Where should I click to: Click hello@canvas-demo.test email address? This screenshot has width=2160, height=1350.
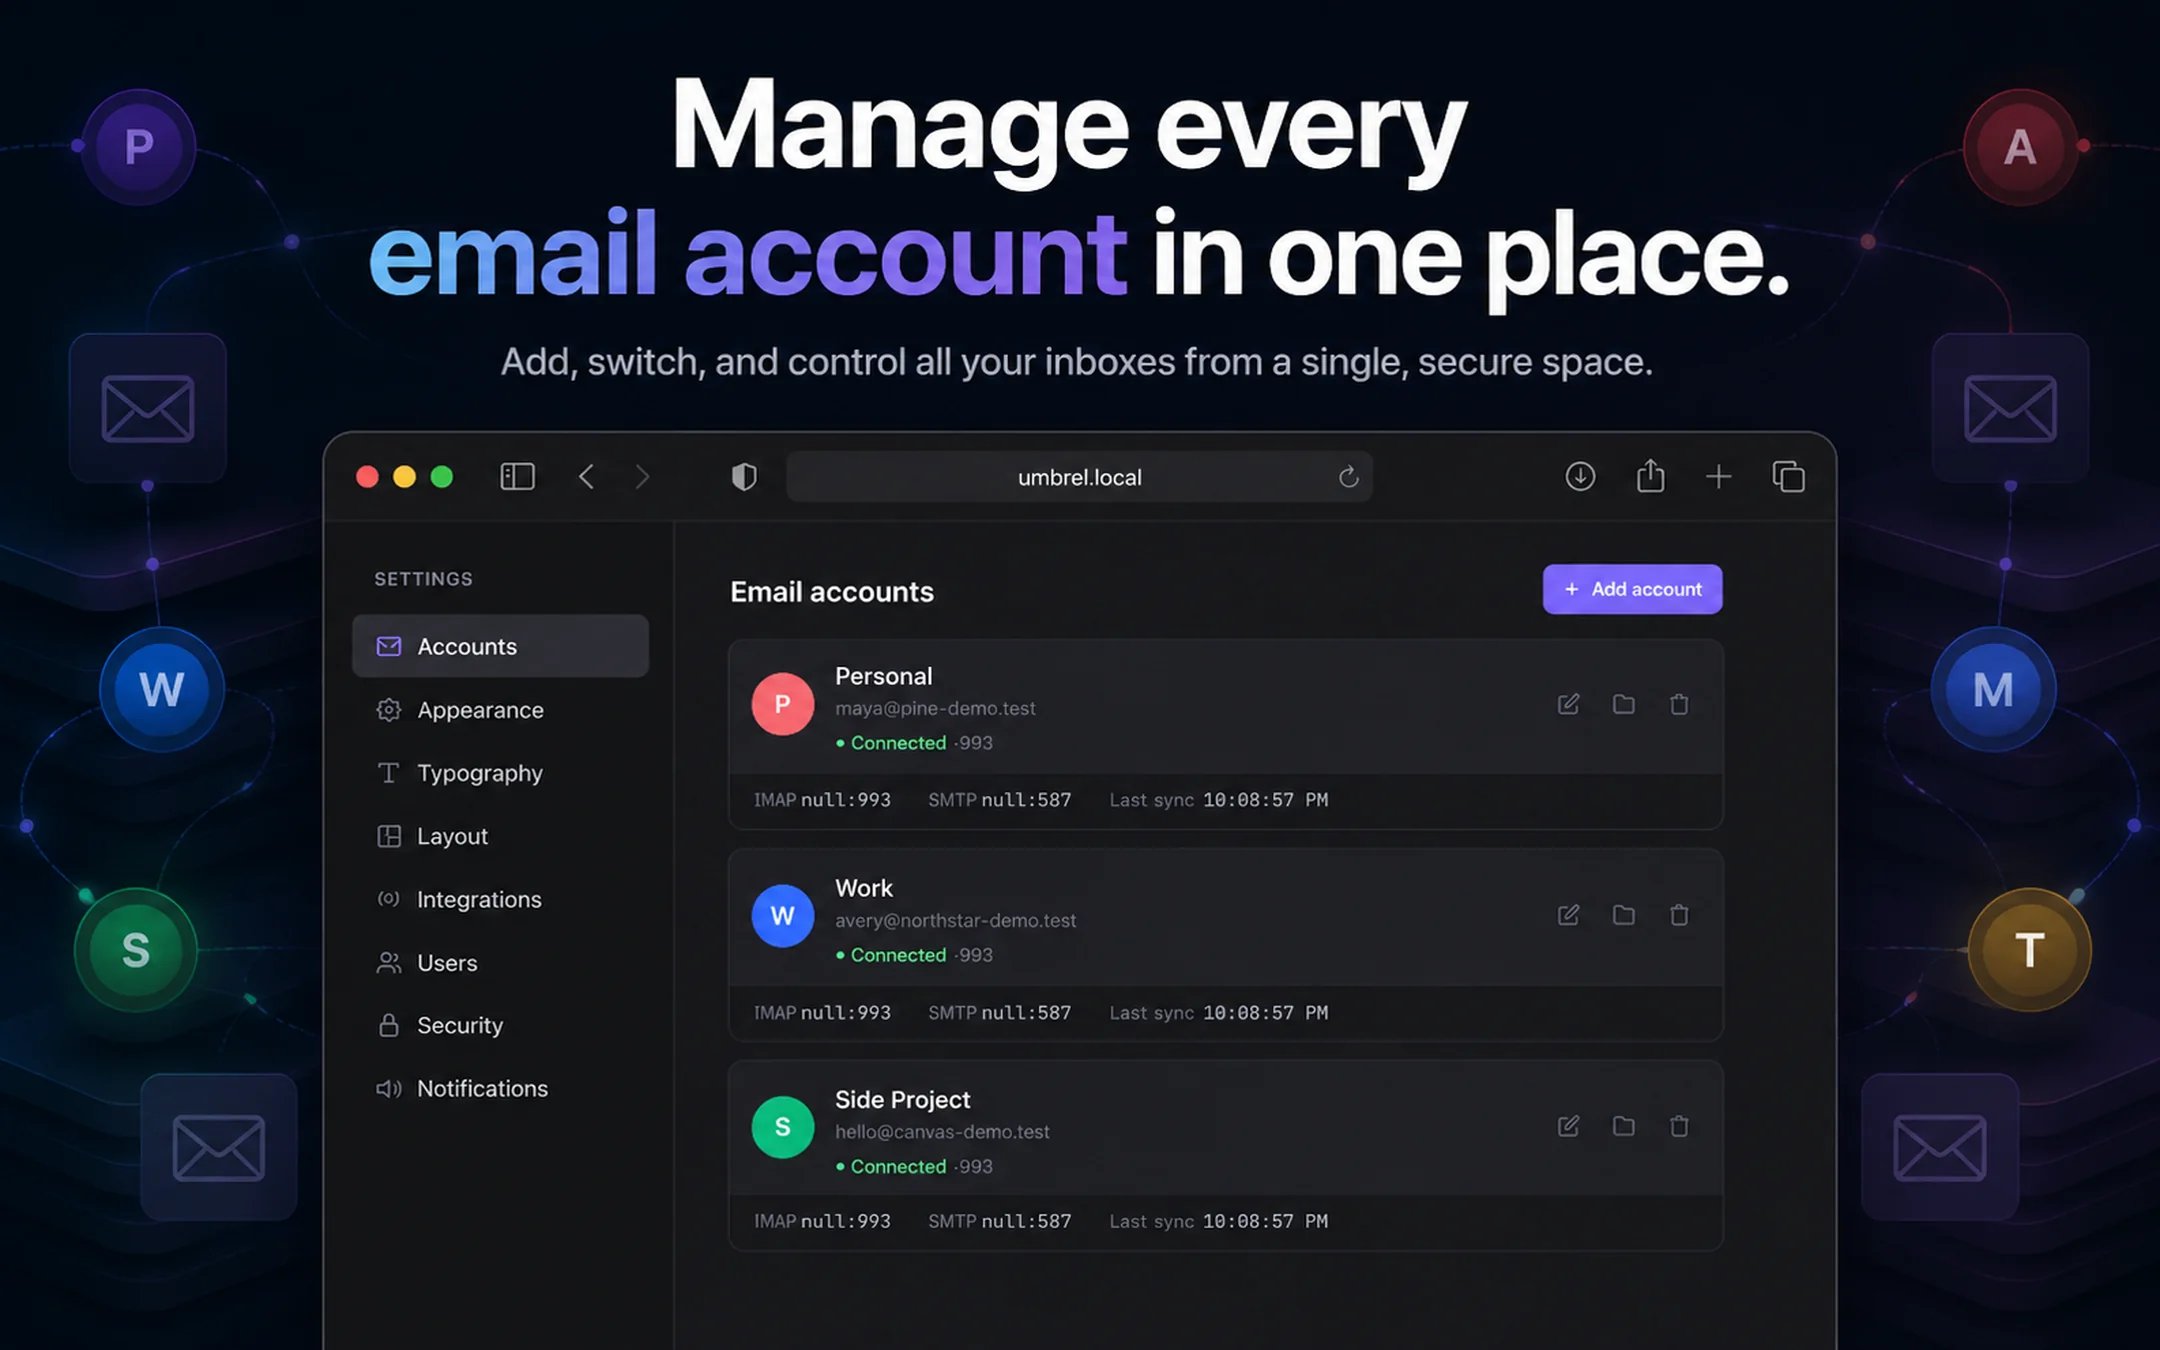point(942,1131)
